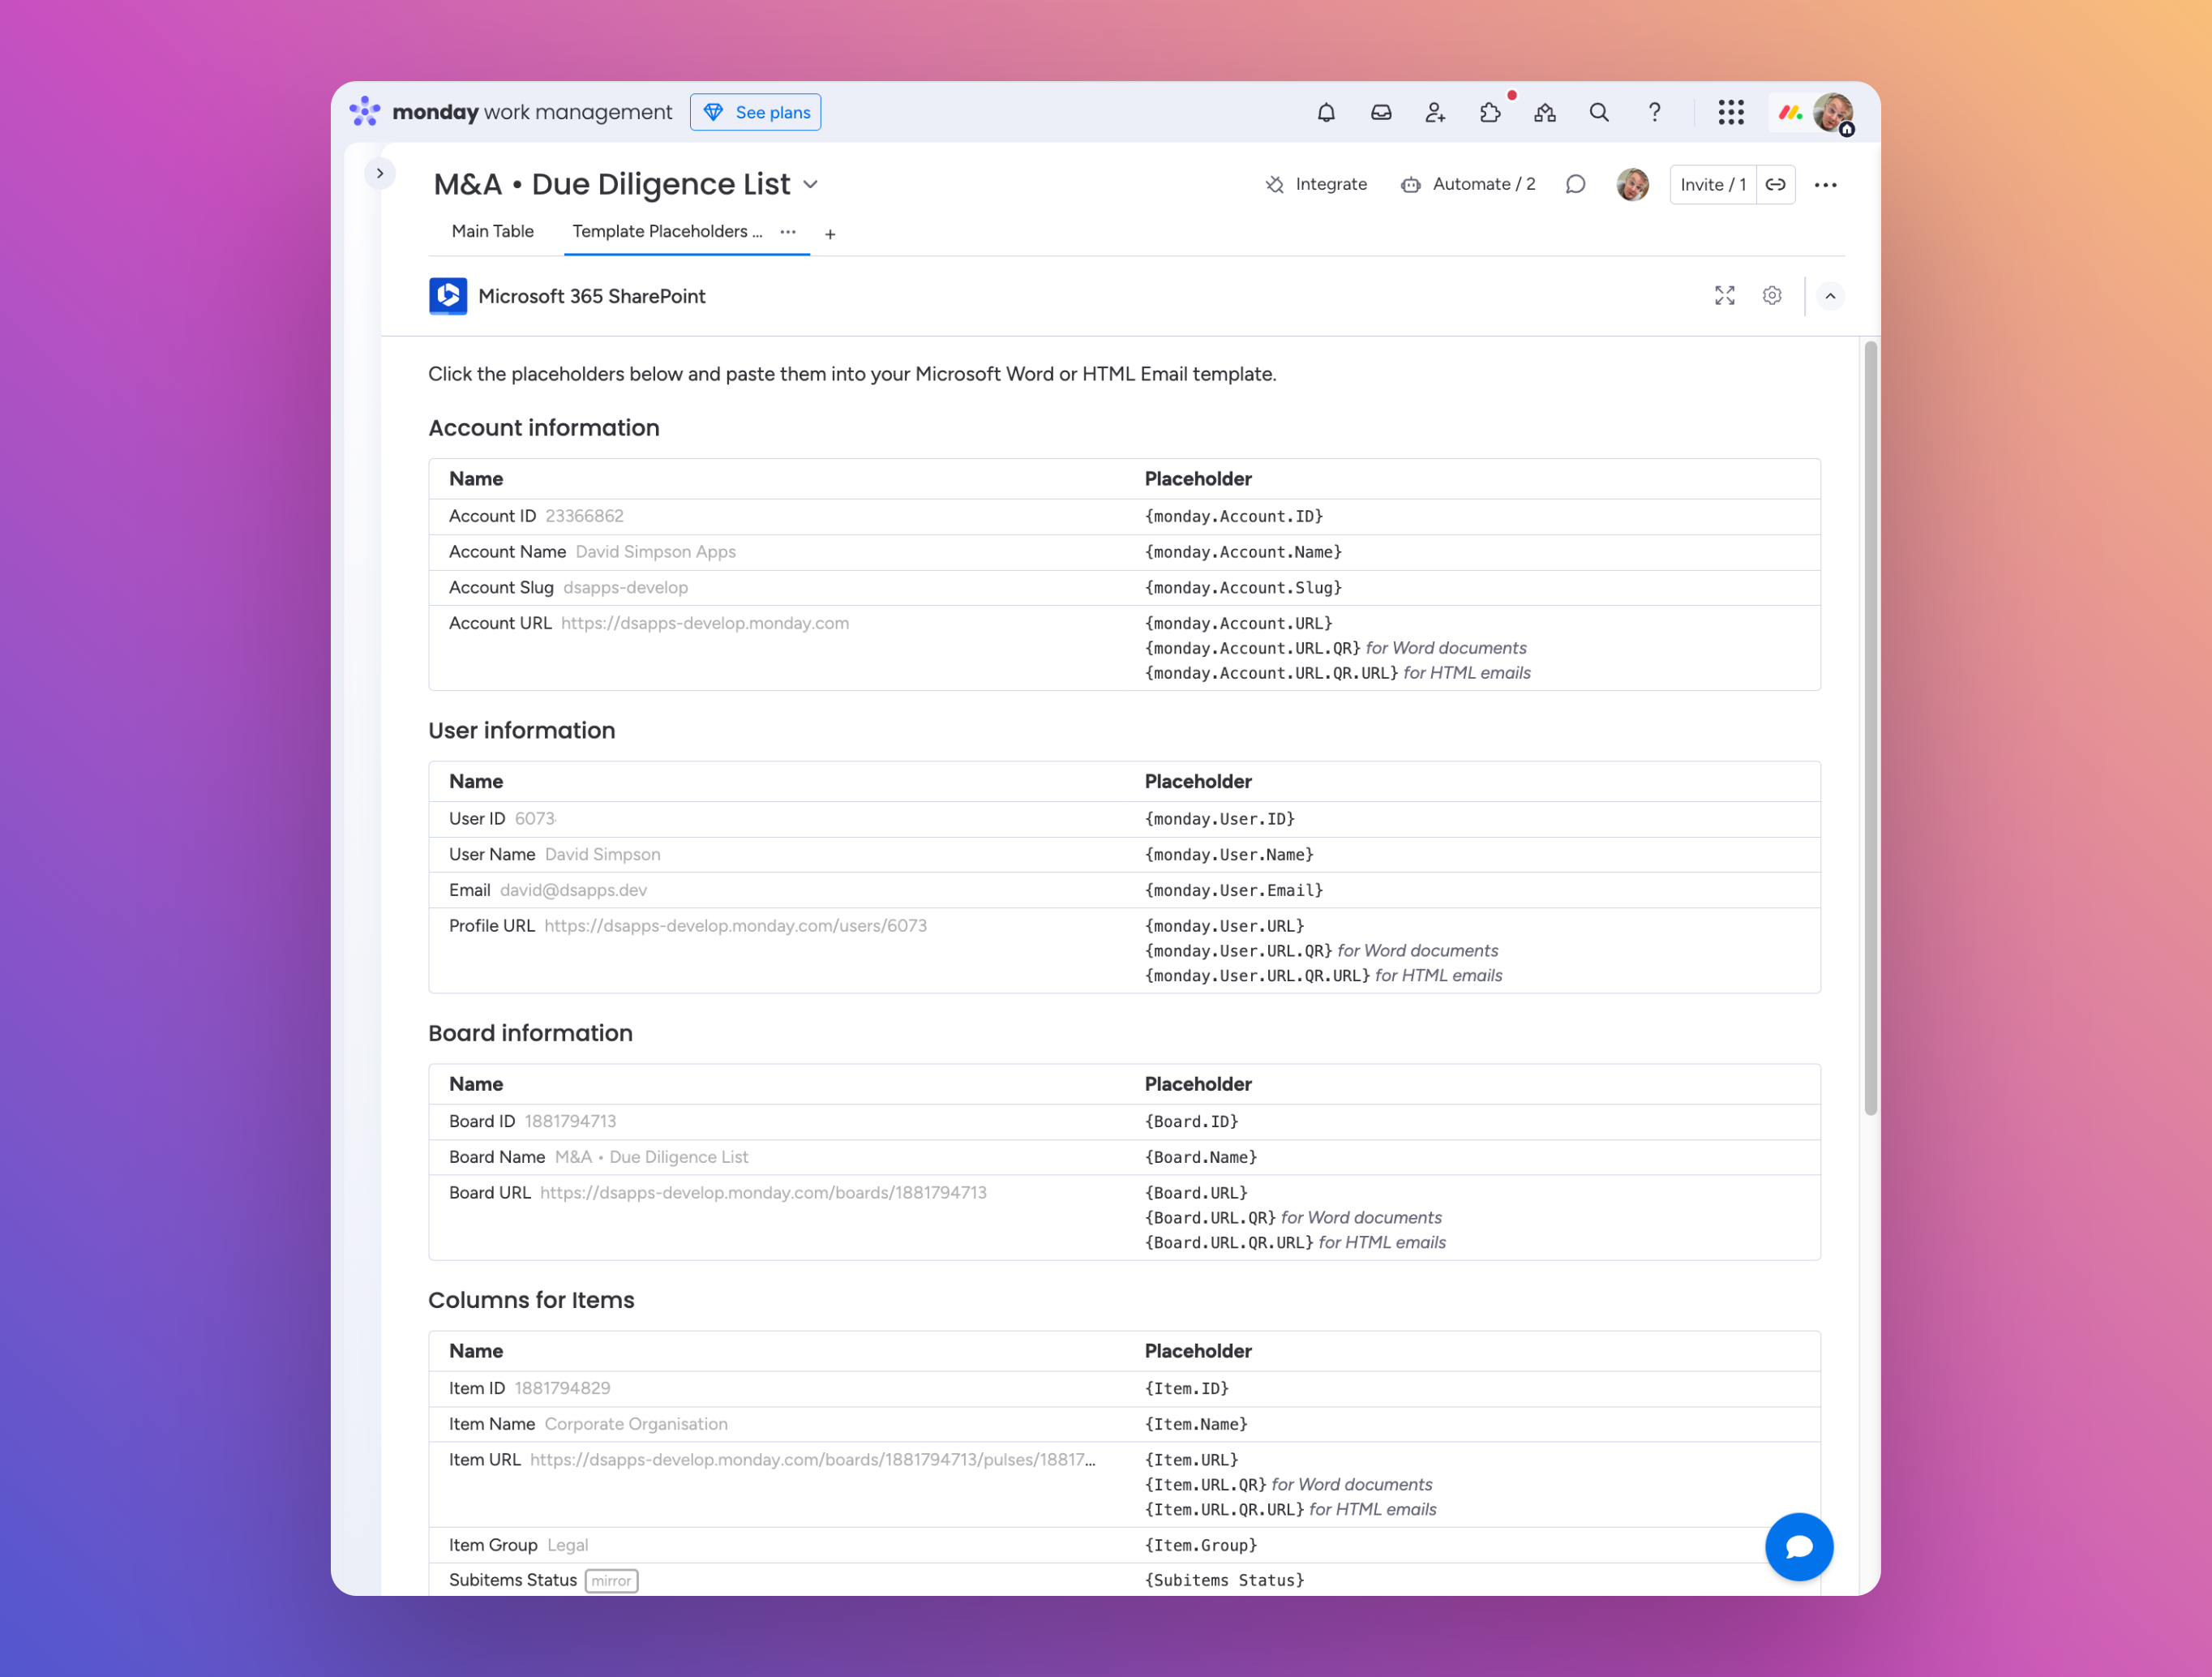Add a new board view with plus
This screenshot has width=2212, height=1677.
pos(830,234)
